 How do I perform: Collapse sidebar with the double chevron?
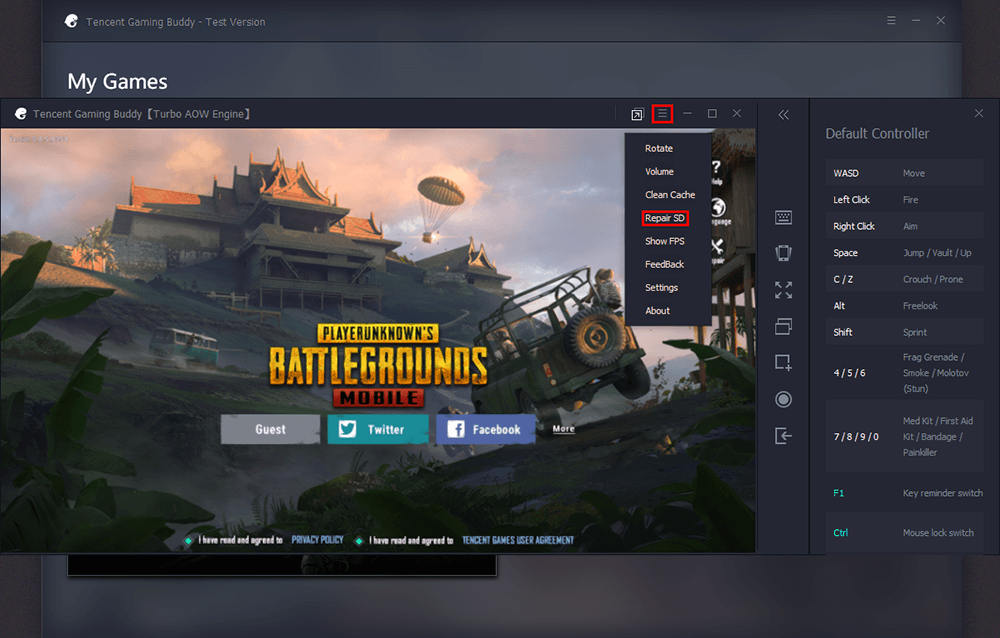point(783,115)
